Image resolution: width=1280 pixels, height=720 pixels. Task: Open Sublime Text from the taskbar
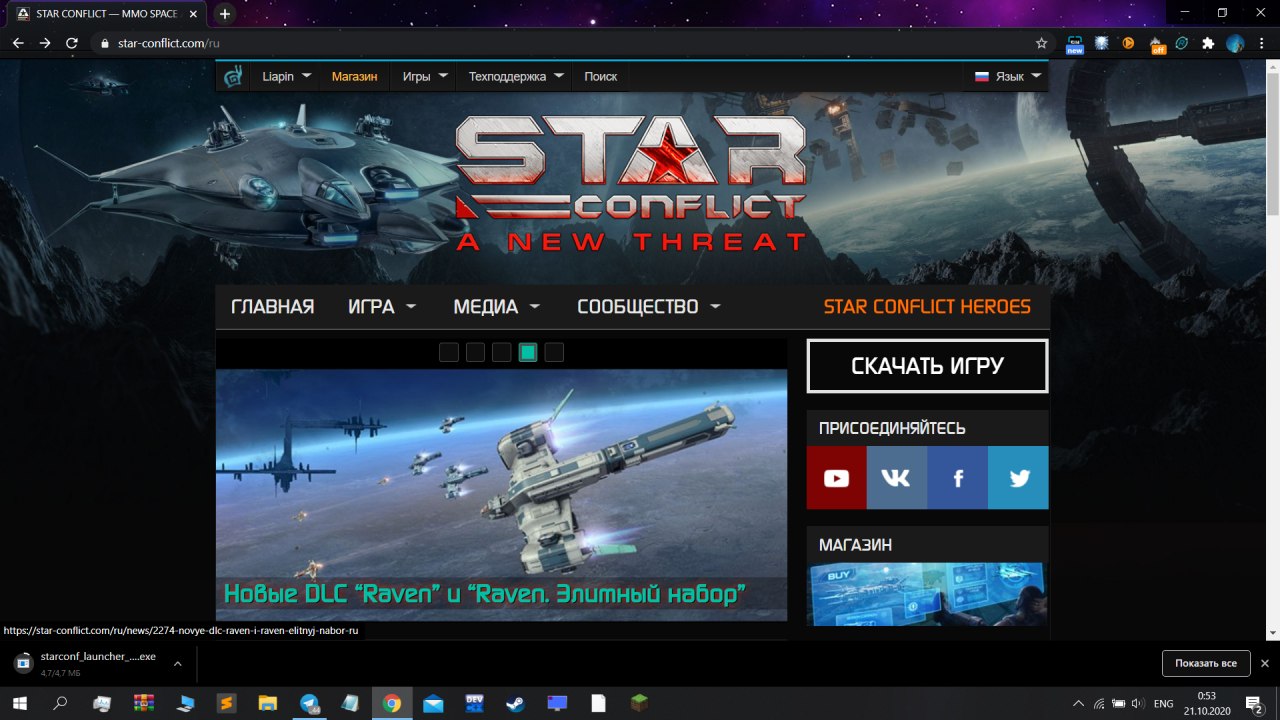coord(226,703)
